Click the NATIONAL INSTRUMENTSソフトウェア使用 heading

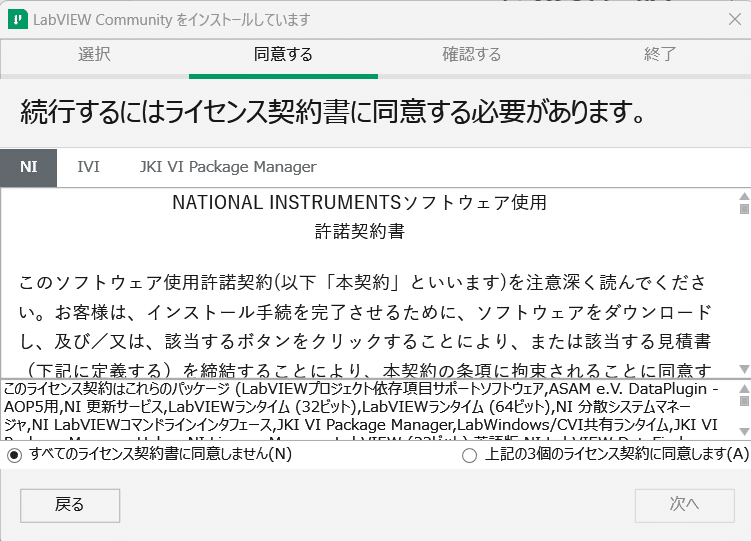(359, 203)
